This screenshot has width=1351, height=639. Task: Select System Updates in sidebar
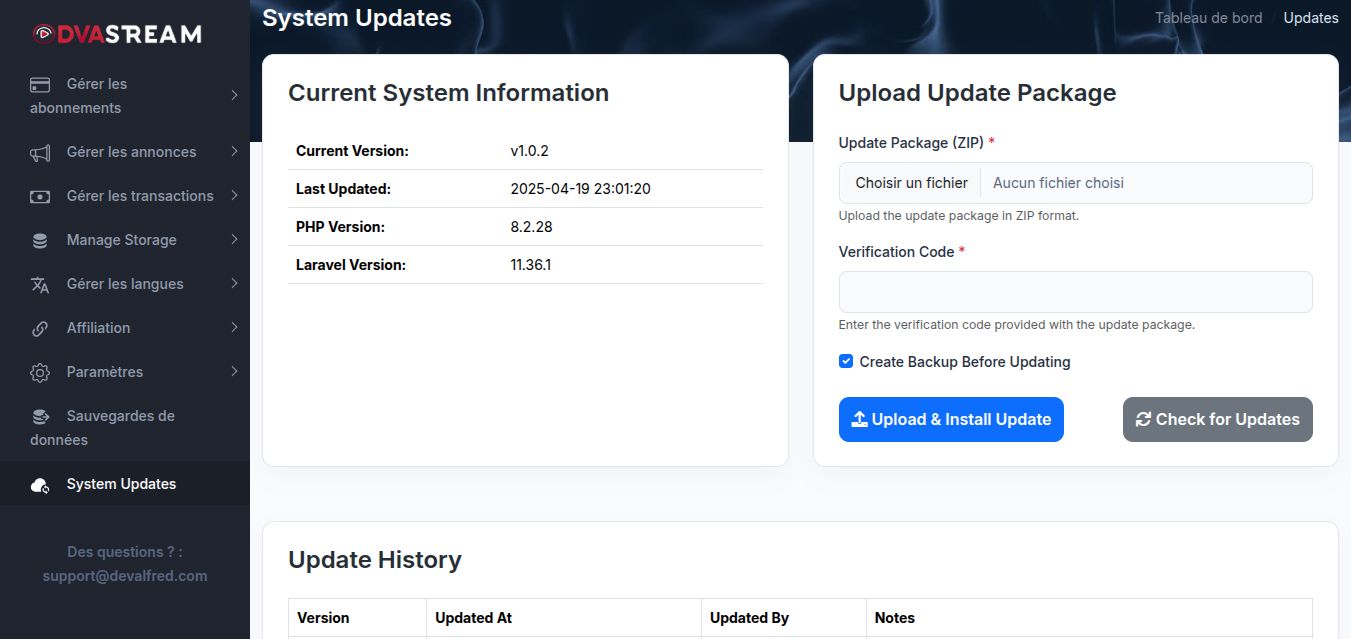click(x=124, y=484)
